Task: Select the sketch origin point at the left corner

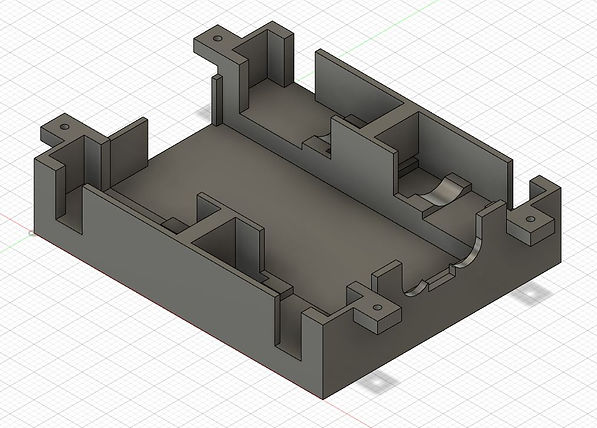Action: [x=32, y=233]
